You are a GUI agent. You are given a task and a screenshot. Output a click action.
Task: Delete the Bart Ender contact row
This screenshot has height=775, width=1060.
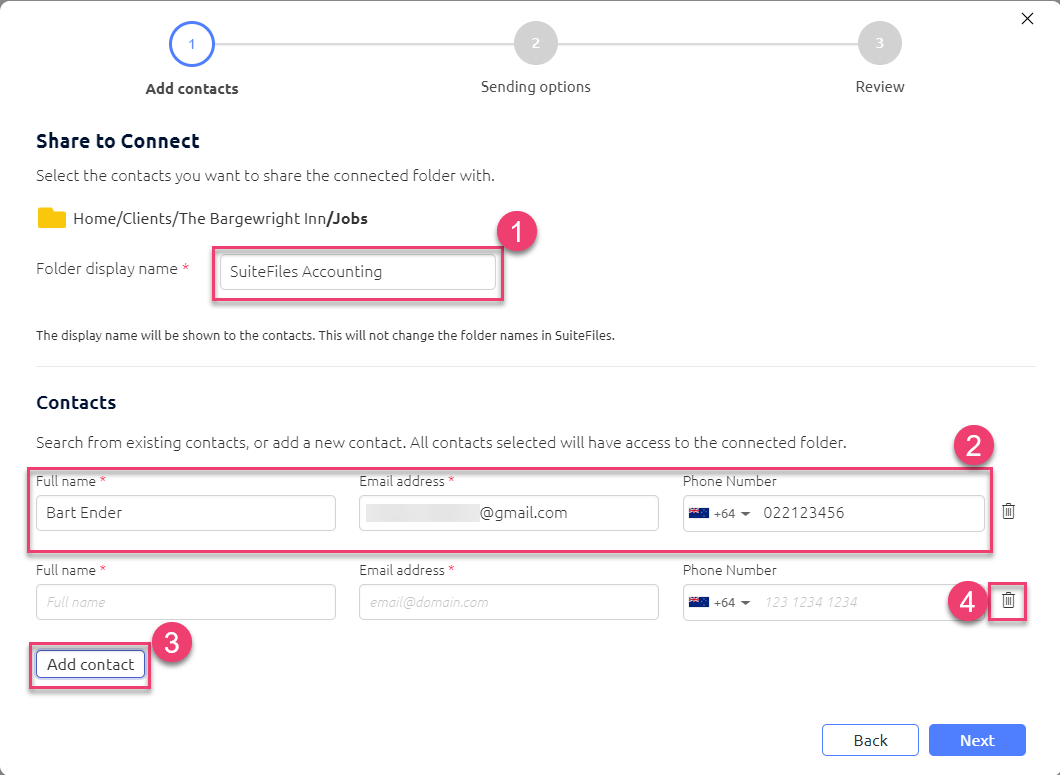point(1008,510)
